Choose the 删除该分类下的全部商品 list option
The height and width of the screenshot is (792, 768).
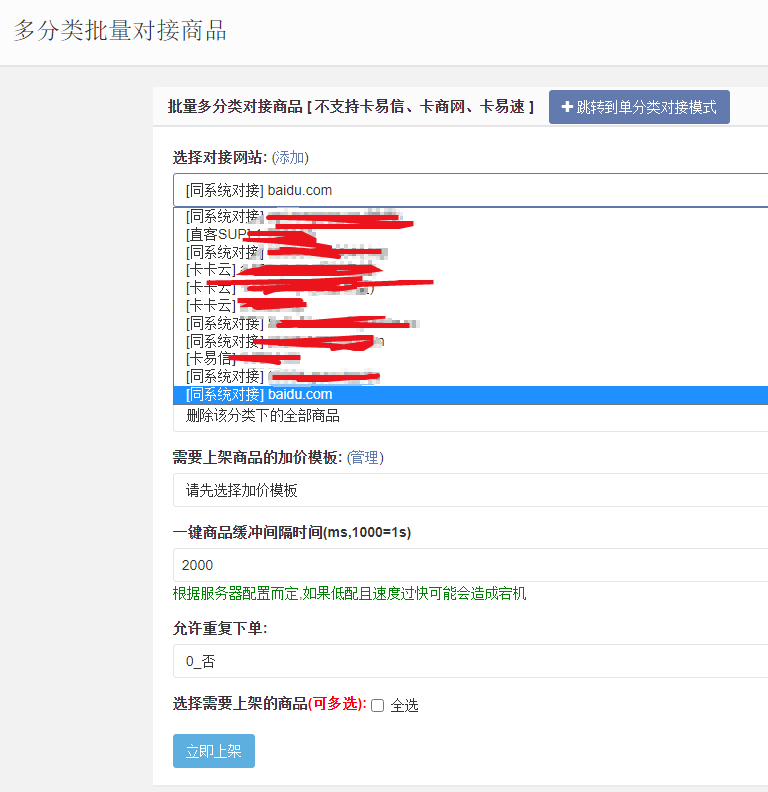(x=263, y=415)
